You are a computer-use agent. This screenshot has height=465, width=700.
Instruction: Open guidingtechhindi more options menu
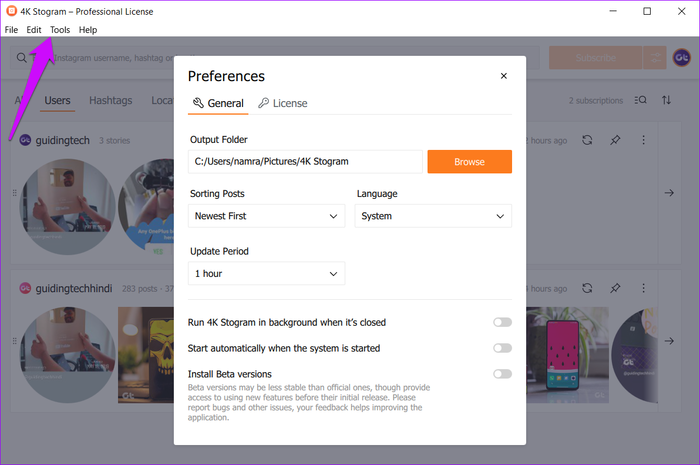coord(643,288)
